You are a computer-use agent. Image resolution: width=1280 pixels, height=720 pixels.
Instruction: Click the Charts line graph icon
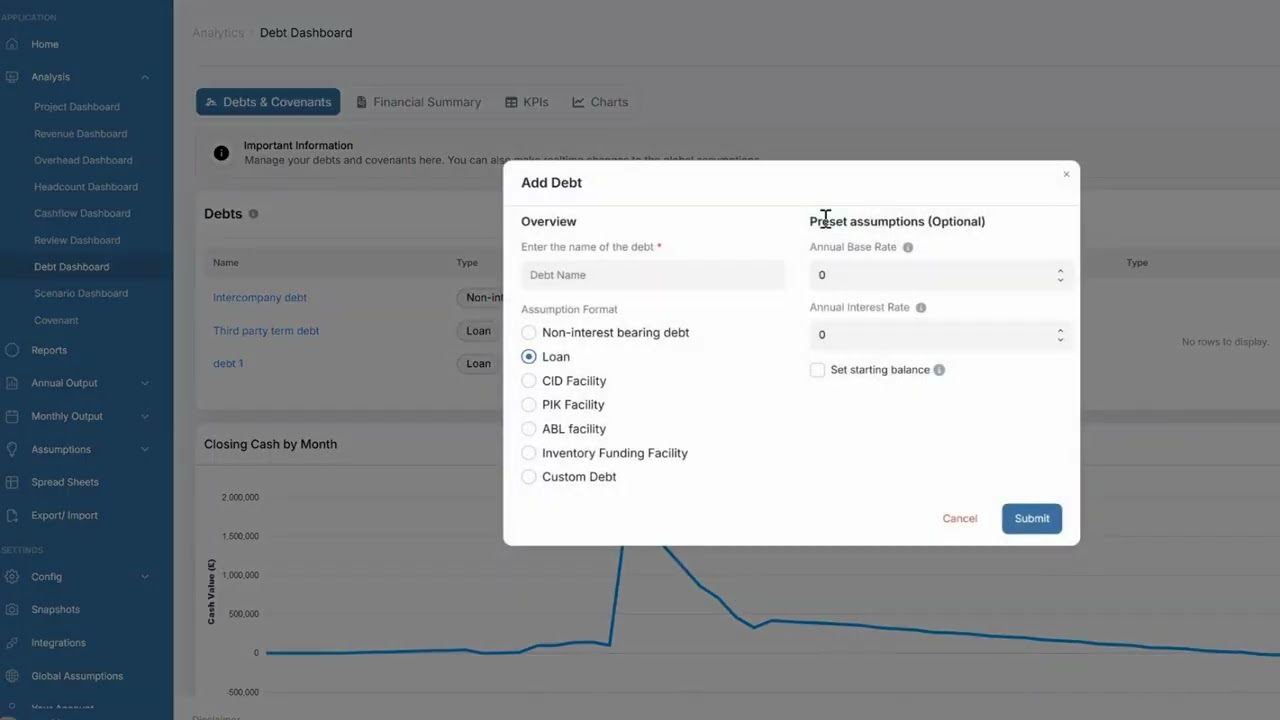point(578,102)
